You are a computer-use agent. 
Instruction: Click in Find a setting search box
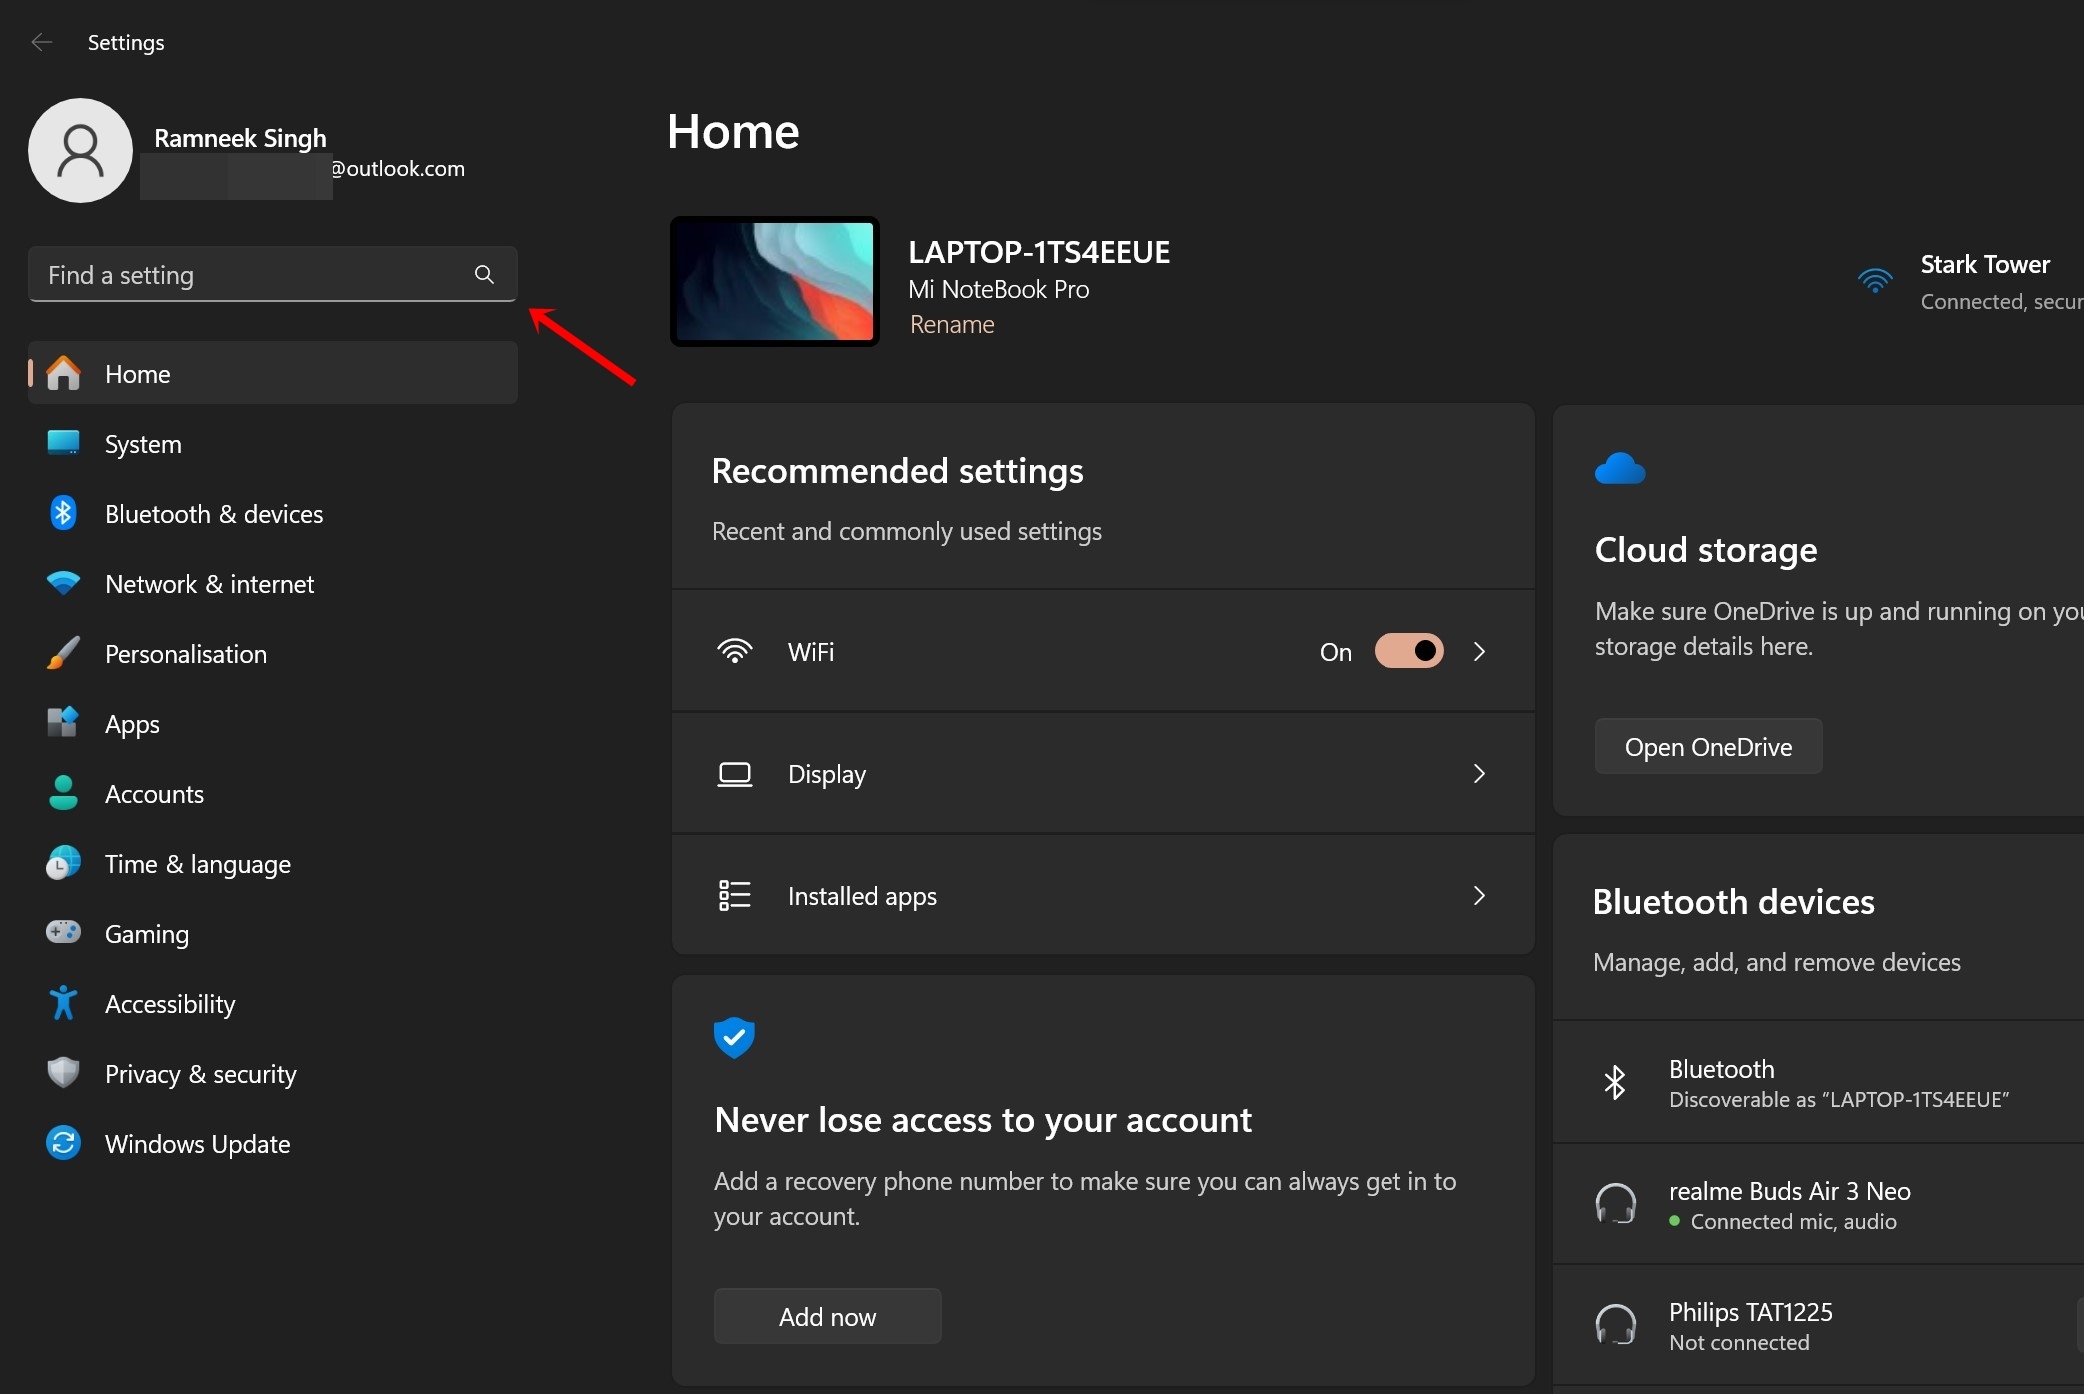tap(272, 274)
